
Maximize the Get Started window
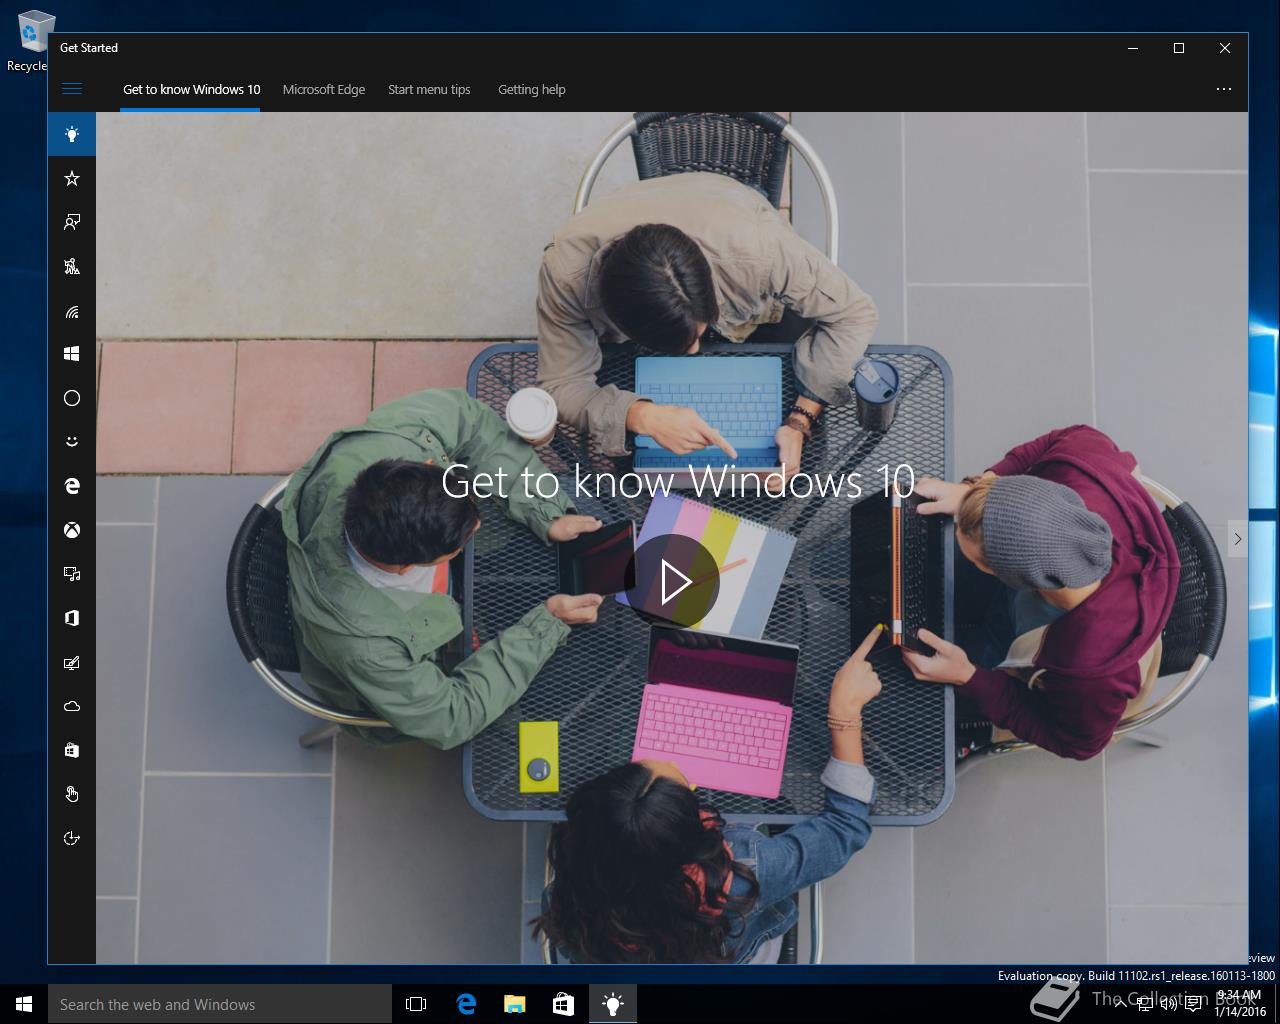1179,48
